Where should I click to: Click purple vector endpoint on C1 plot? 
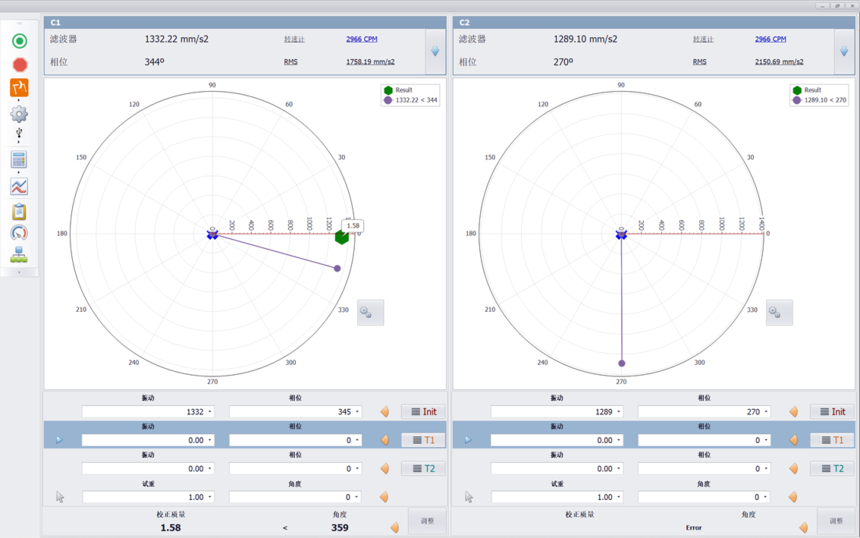pos(337,268)
